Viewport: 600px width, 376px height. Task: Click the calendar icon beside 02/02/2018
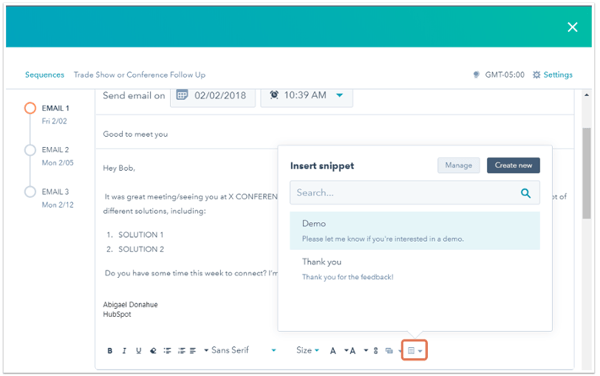182,94
